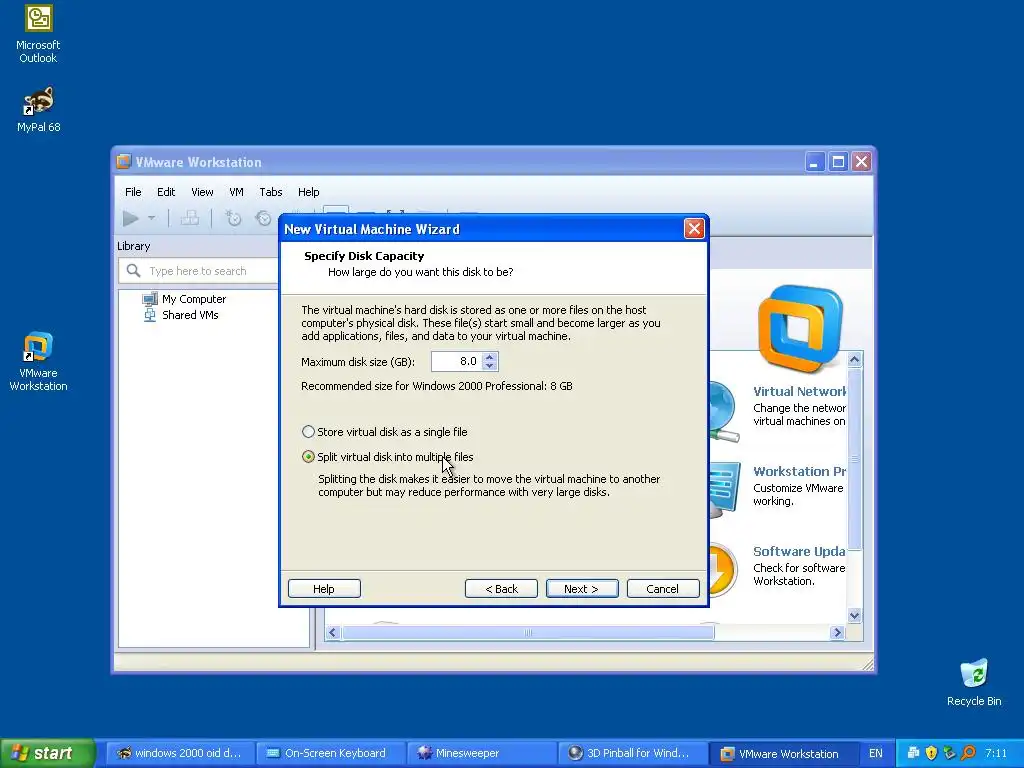
Task: Click the EN language indicator
Action: [x=876, y=753]
